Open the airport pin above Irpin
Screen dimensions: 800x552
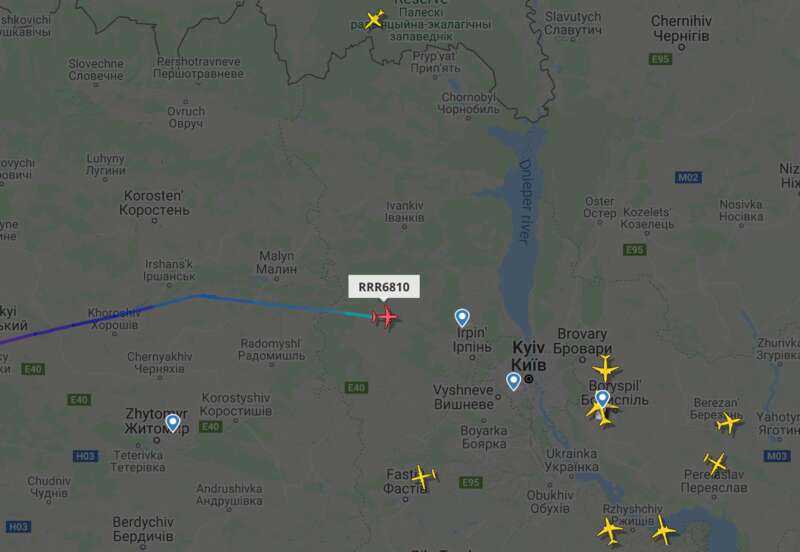[462, 317]
